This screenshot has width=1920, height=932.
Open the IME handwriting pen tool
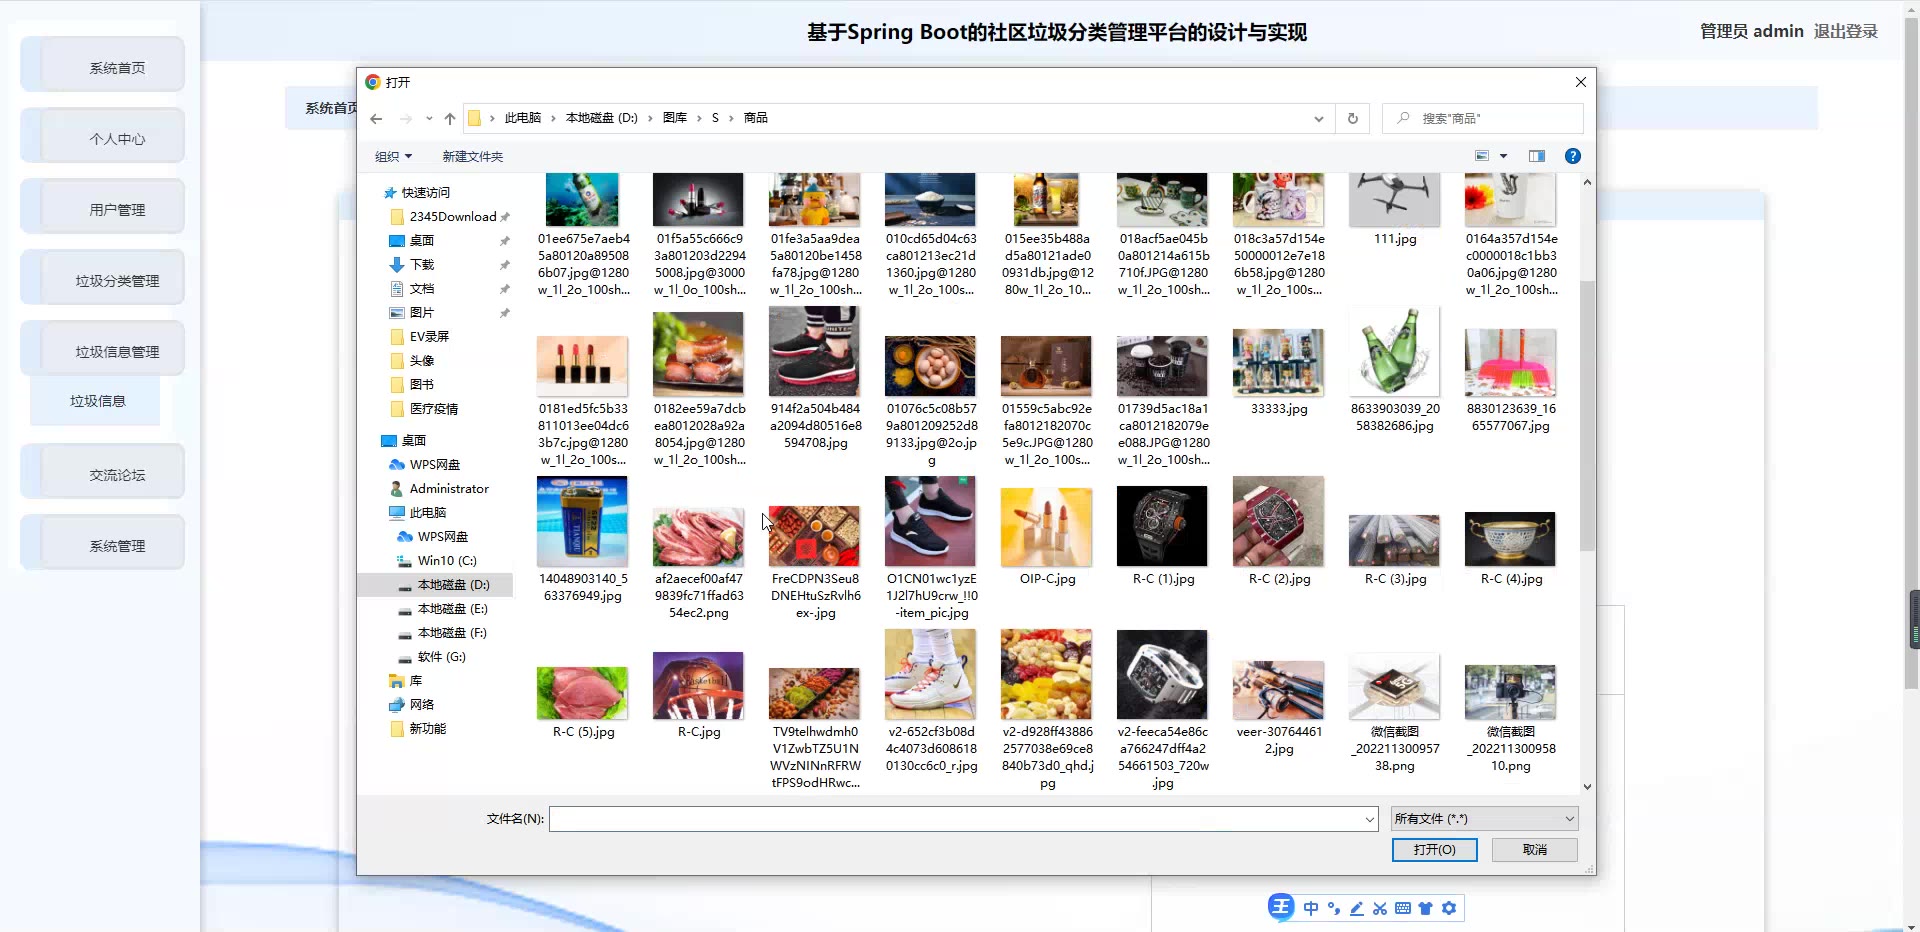[x=1357, y=908]
